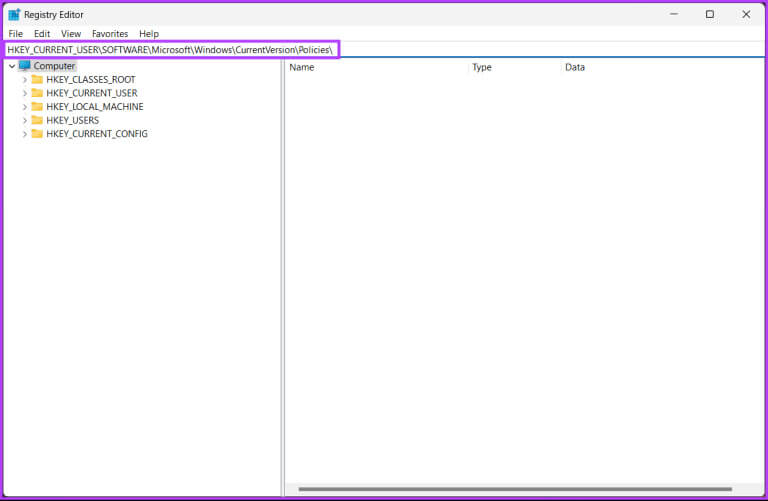Click the horizontal scrollbar in values pane
This screenshot has height=501, width=768.
[515, 489]
